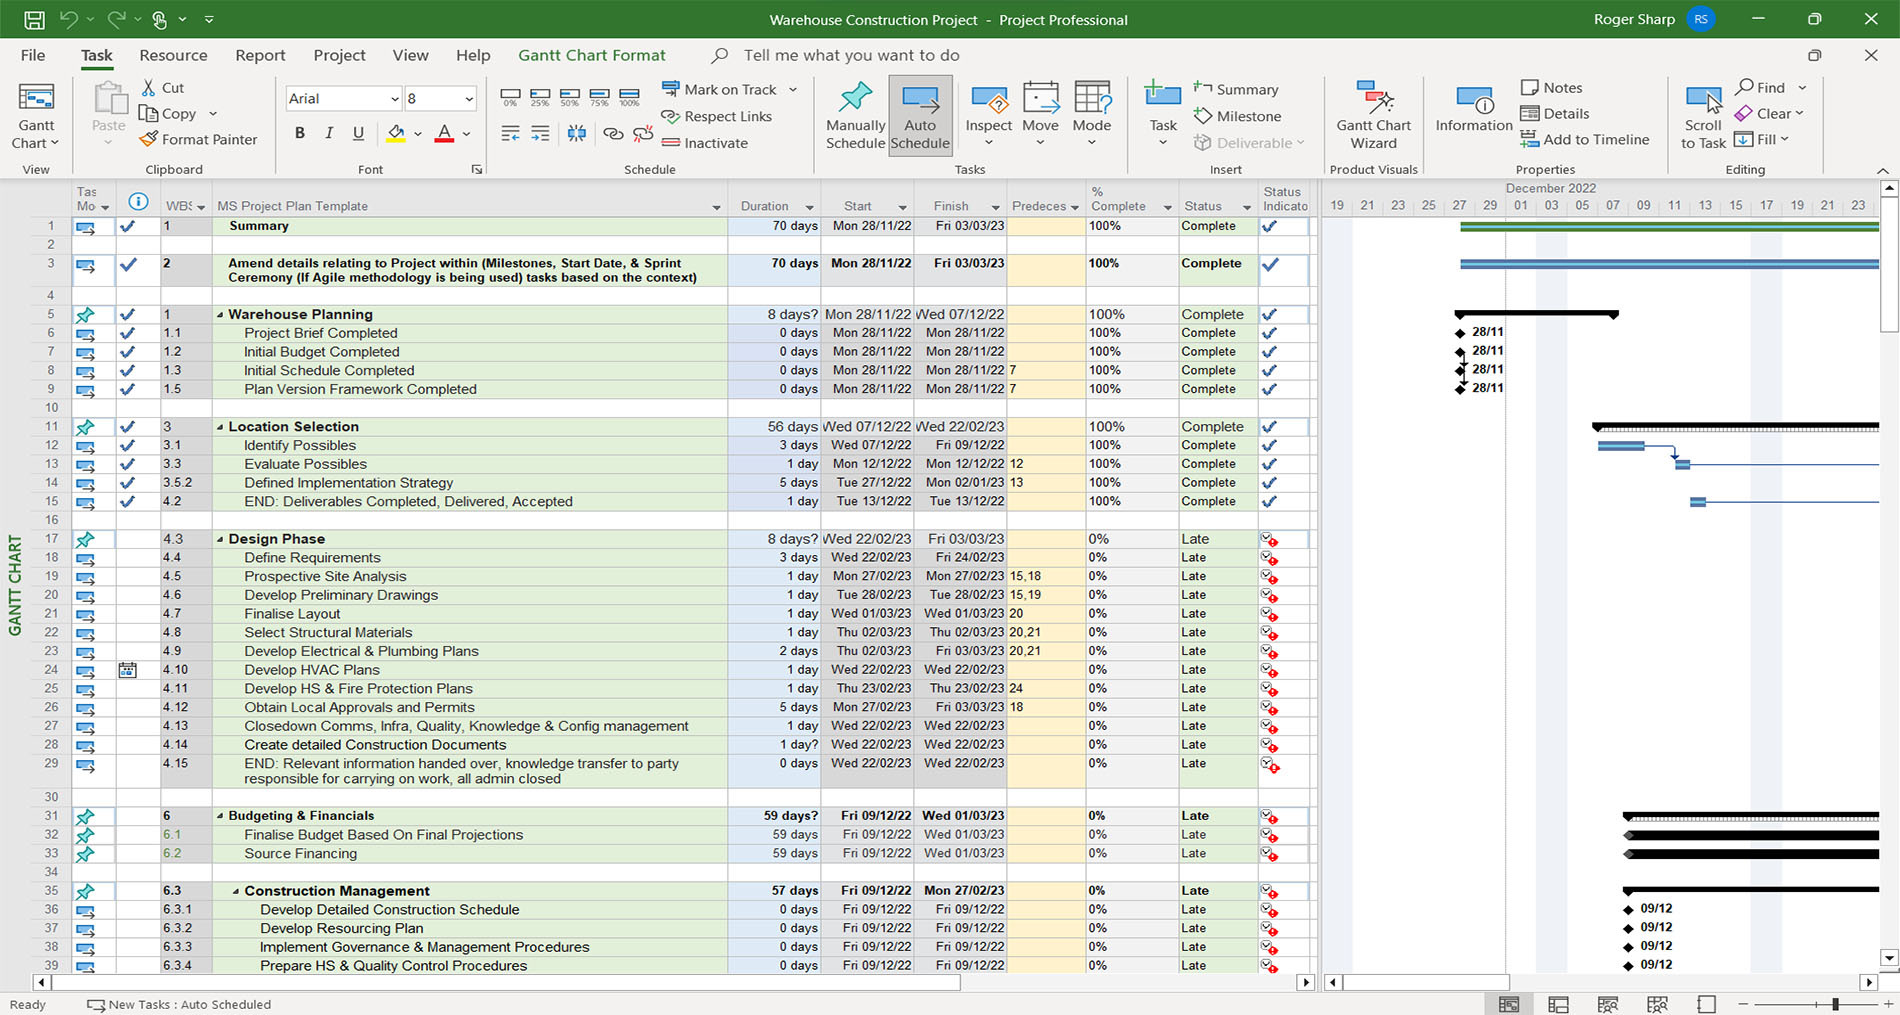Switch to the View tab

pos(410,55)
